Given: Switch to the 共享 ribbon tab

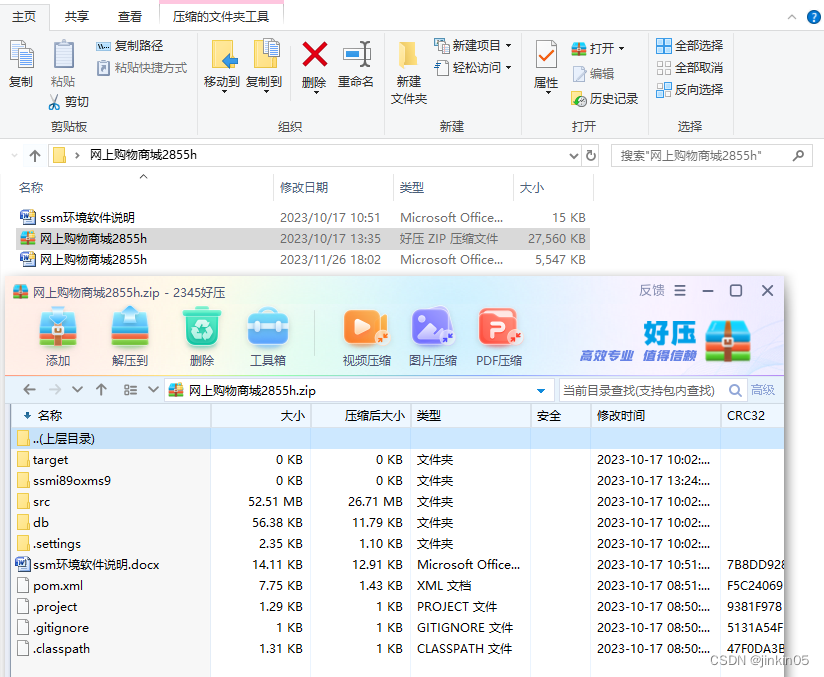Looking at the screenshot, I should pos(76,16).
